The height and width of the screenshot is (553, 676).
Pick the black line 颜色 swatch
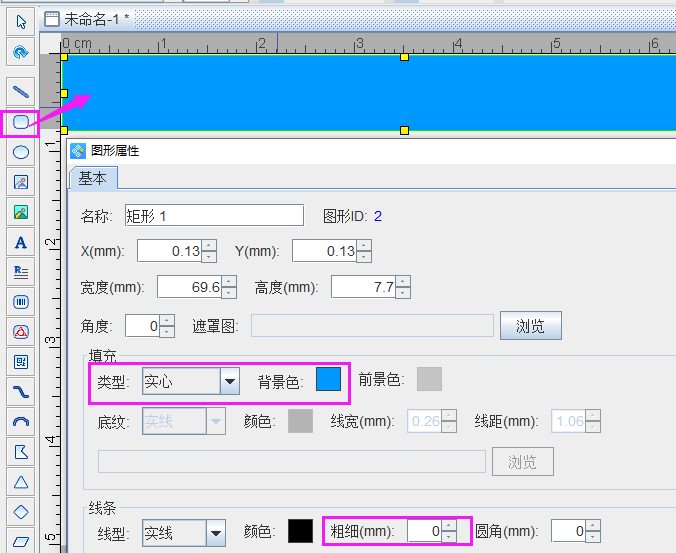coord(300,531)
